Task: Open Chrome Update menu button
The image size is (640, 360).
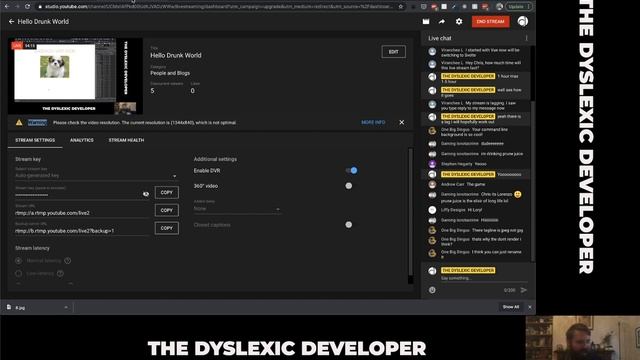Action: coord(519,7)
